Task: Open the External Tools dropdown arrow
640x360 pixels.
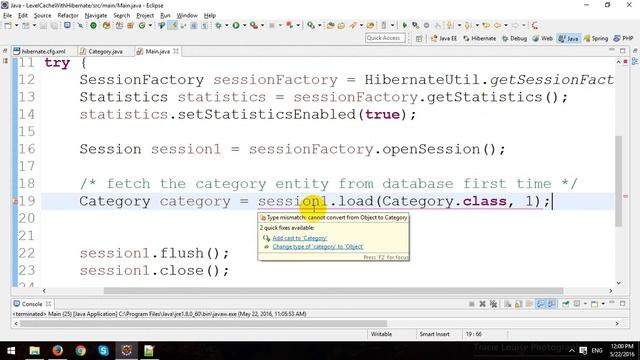Action: [262, 25]
